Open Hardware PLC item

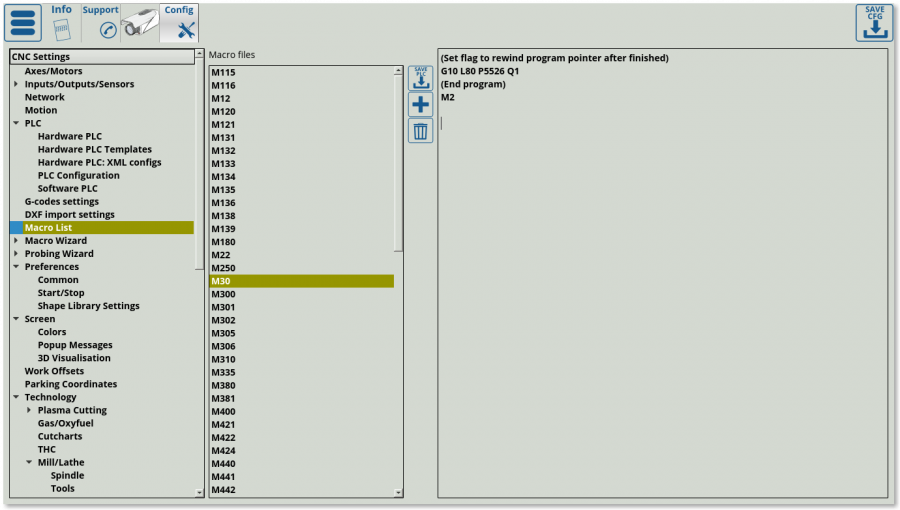click(x=69, y=136)
